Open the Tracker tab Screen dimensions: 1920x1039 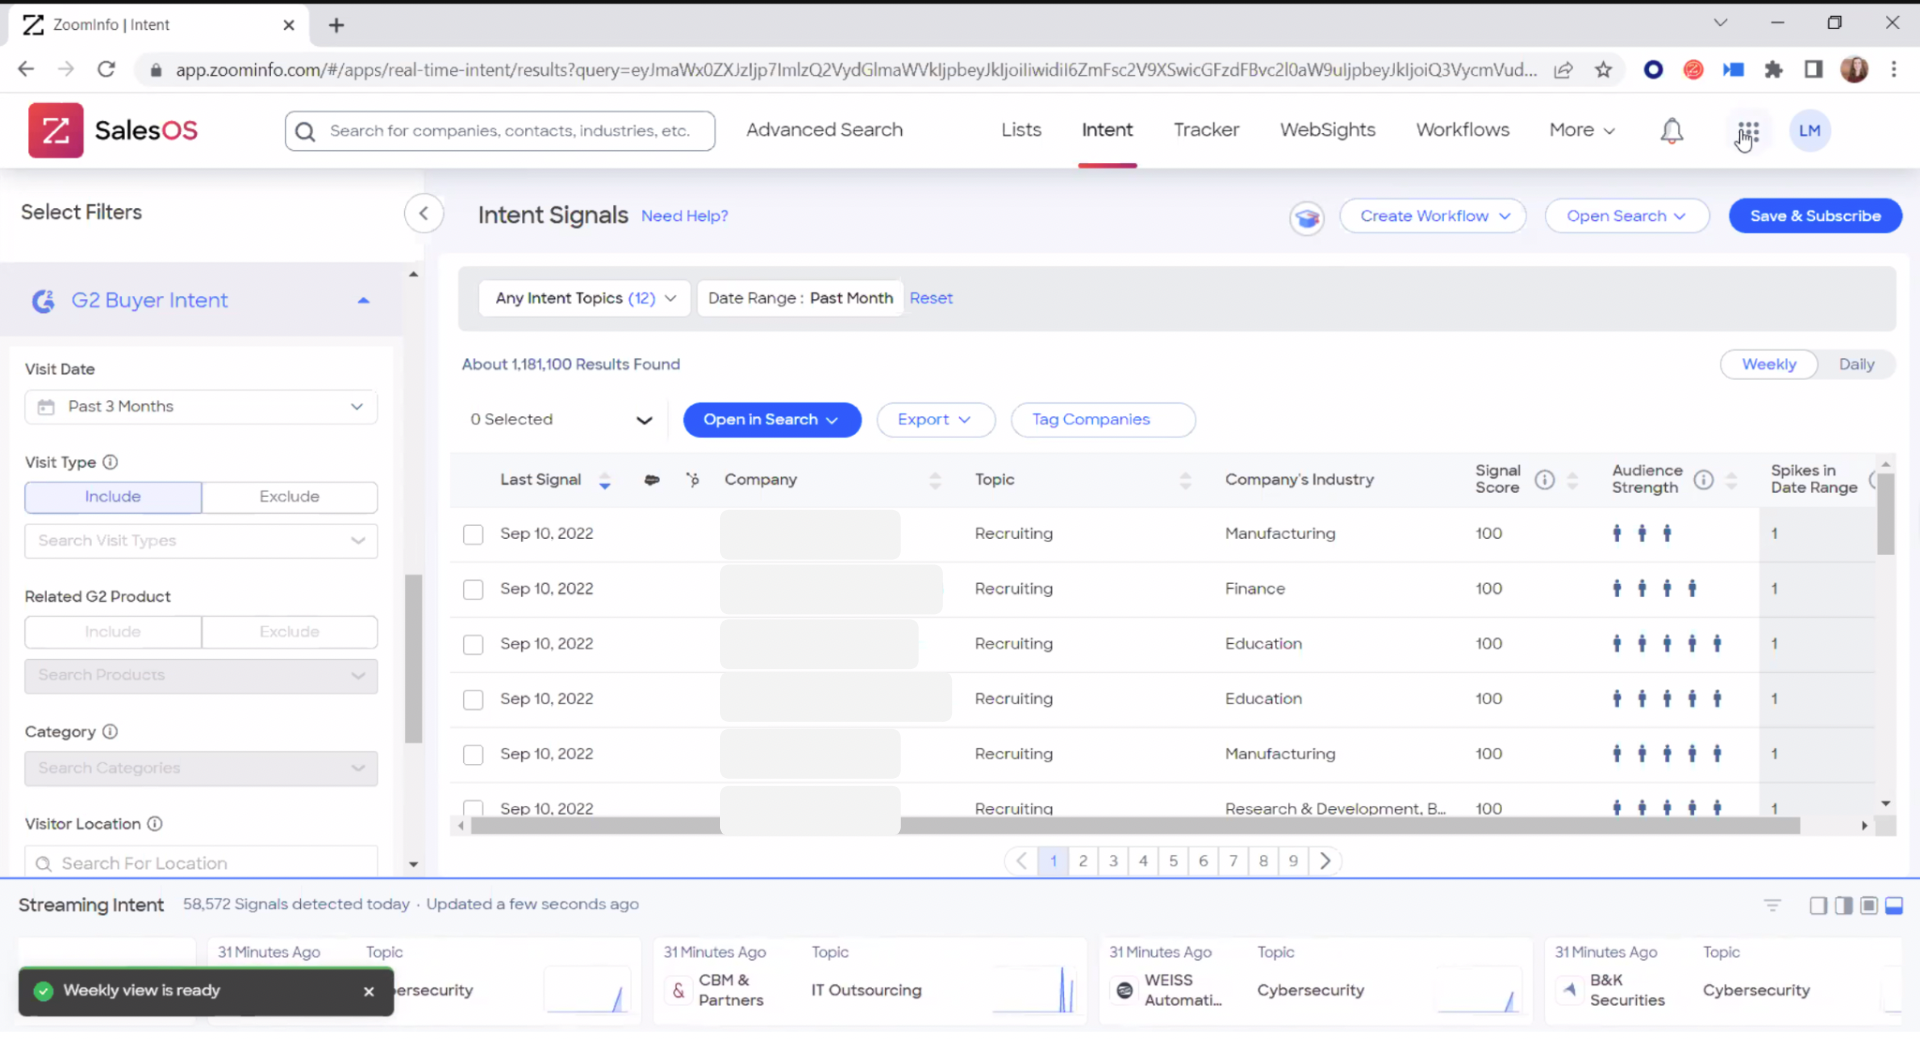pos(1206,130)
